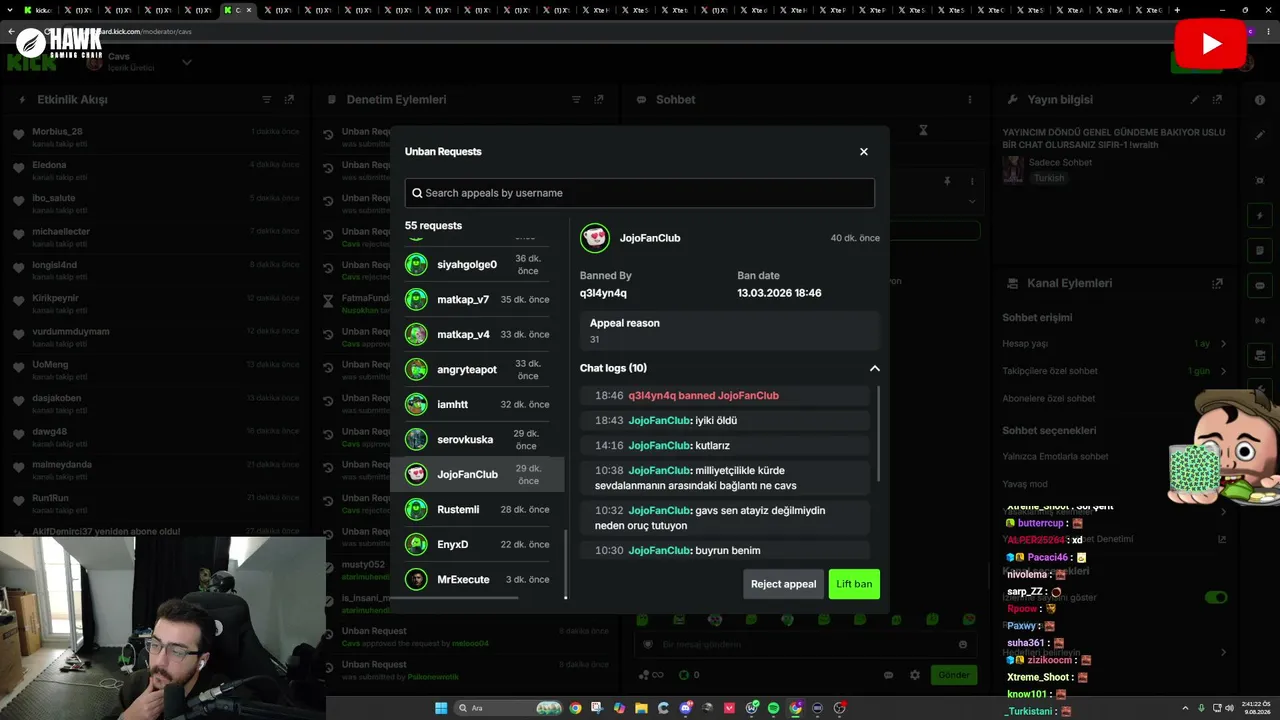Image resolution: width=1280 pixels, height=720 pixels.
Task: Click the lightning bolt sidebar icon
Action: coord(1259,215)
